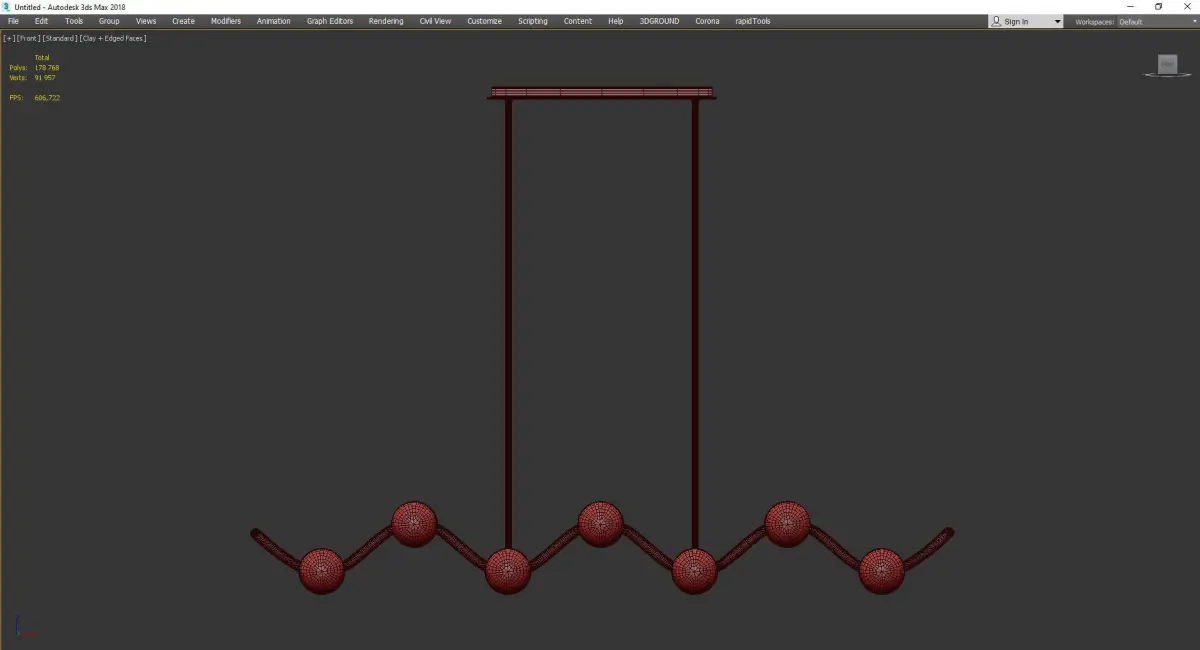The height and width of the screenshot is (650, 1200).
Task: Open the Content menu
Action: 578,21
